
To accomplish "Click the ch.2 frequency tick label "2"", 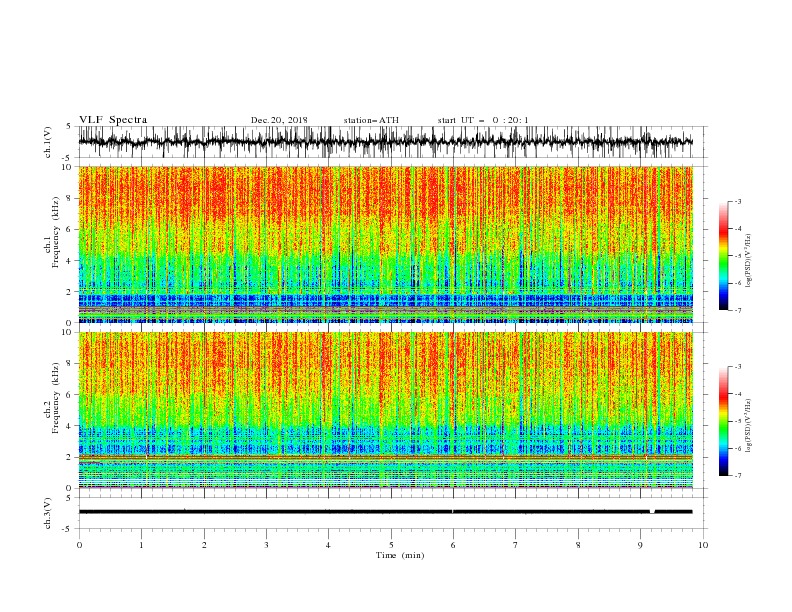I will (x=70, y=457).
